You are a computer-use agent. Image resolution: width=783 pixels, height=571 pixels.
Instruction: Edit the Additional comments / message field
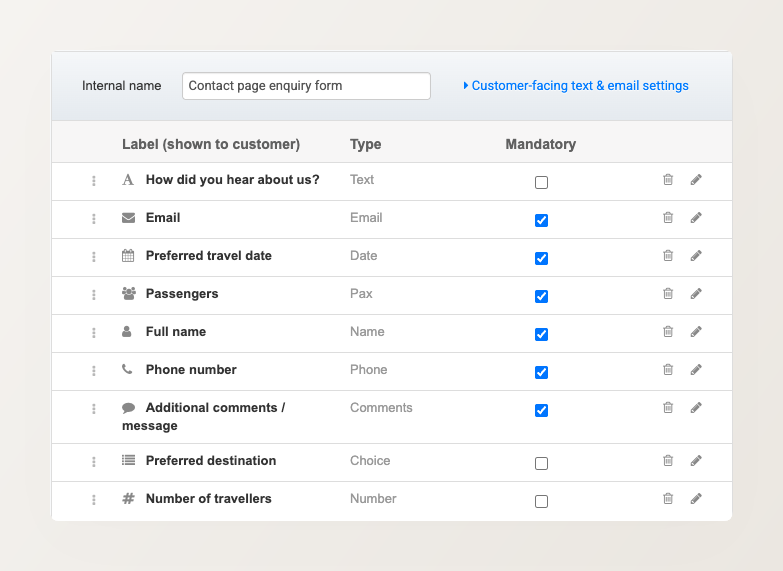(x=696, y=408)
